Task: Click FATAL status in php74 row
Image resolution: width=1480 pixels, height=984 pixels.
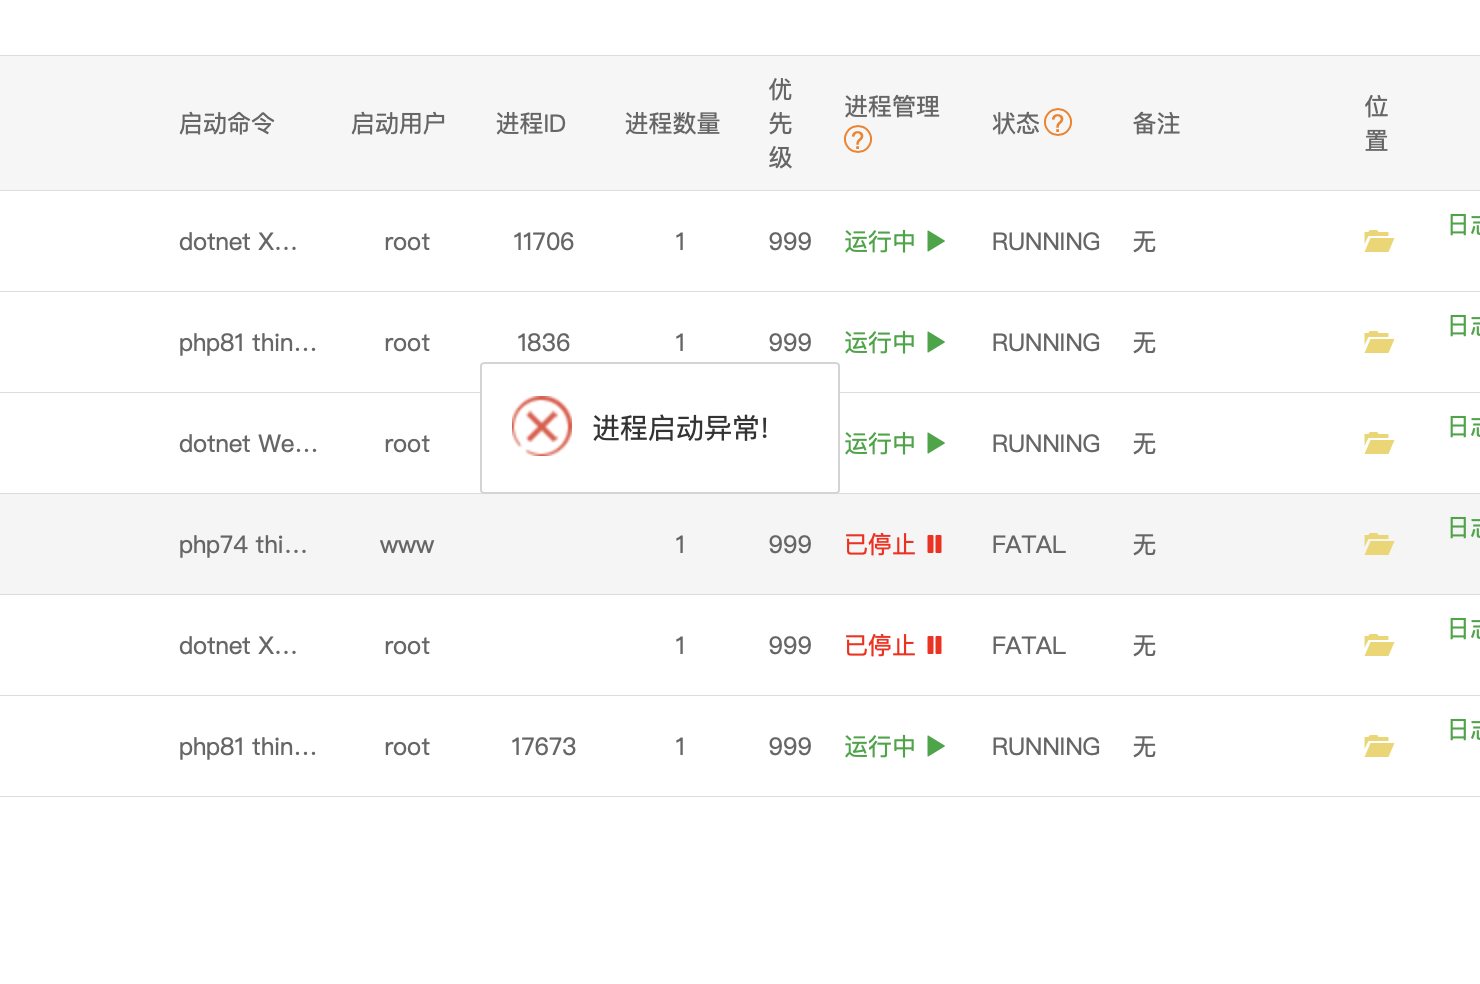Action: pos(1029,544)
